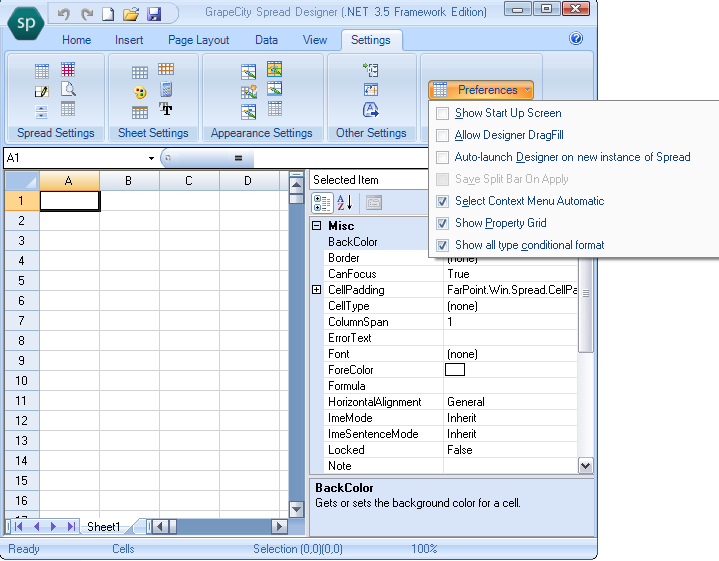Expand the CellPadding property node

coord(316,289)
